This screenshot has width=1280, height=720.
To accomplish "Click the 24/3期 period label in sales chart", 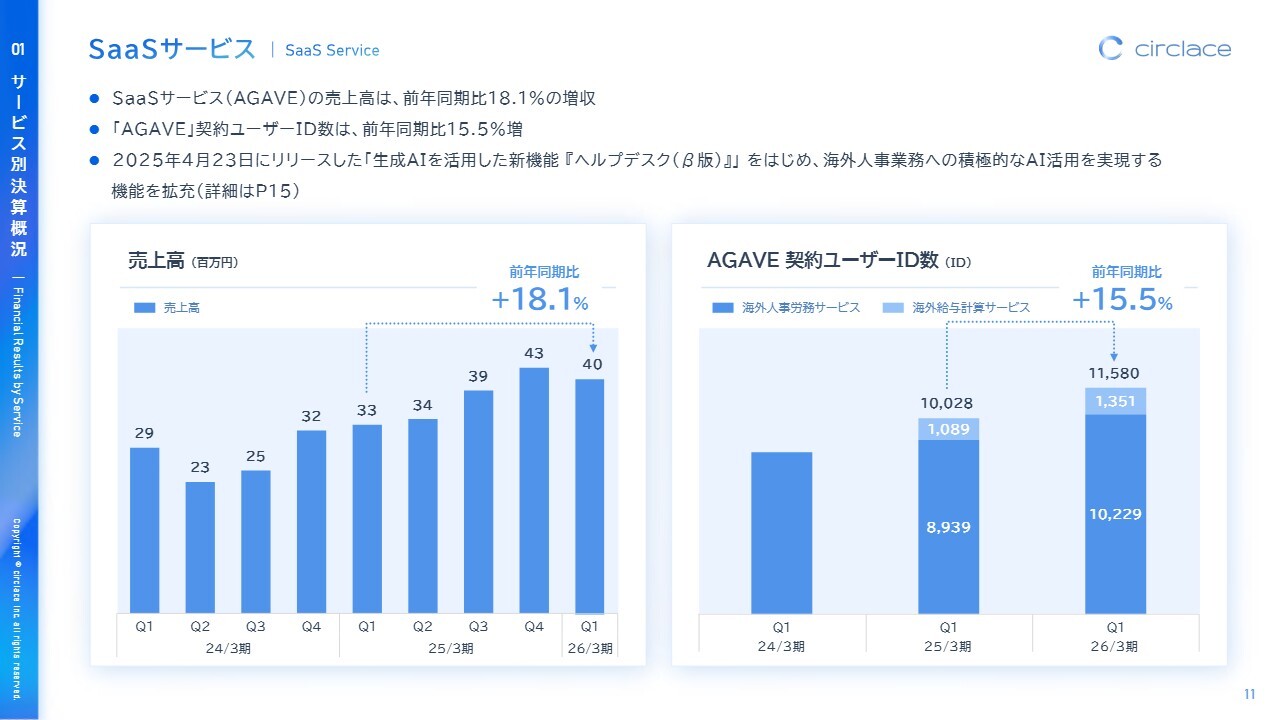I will (x=228, y=647).
